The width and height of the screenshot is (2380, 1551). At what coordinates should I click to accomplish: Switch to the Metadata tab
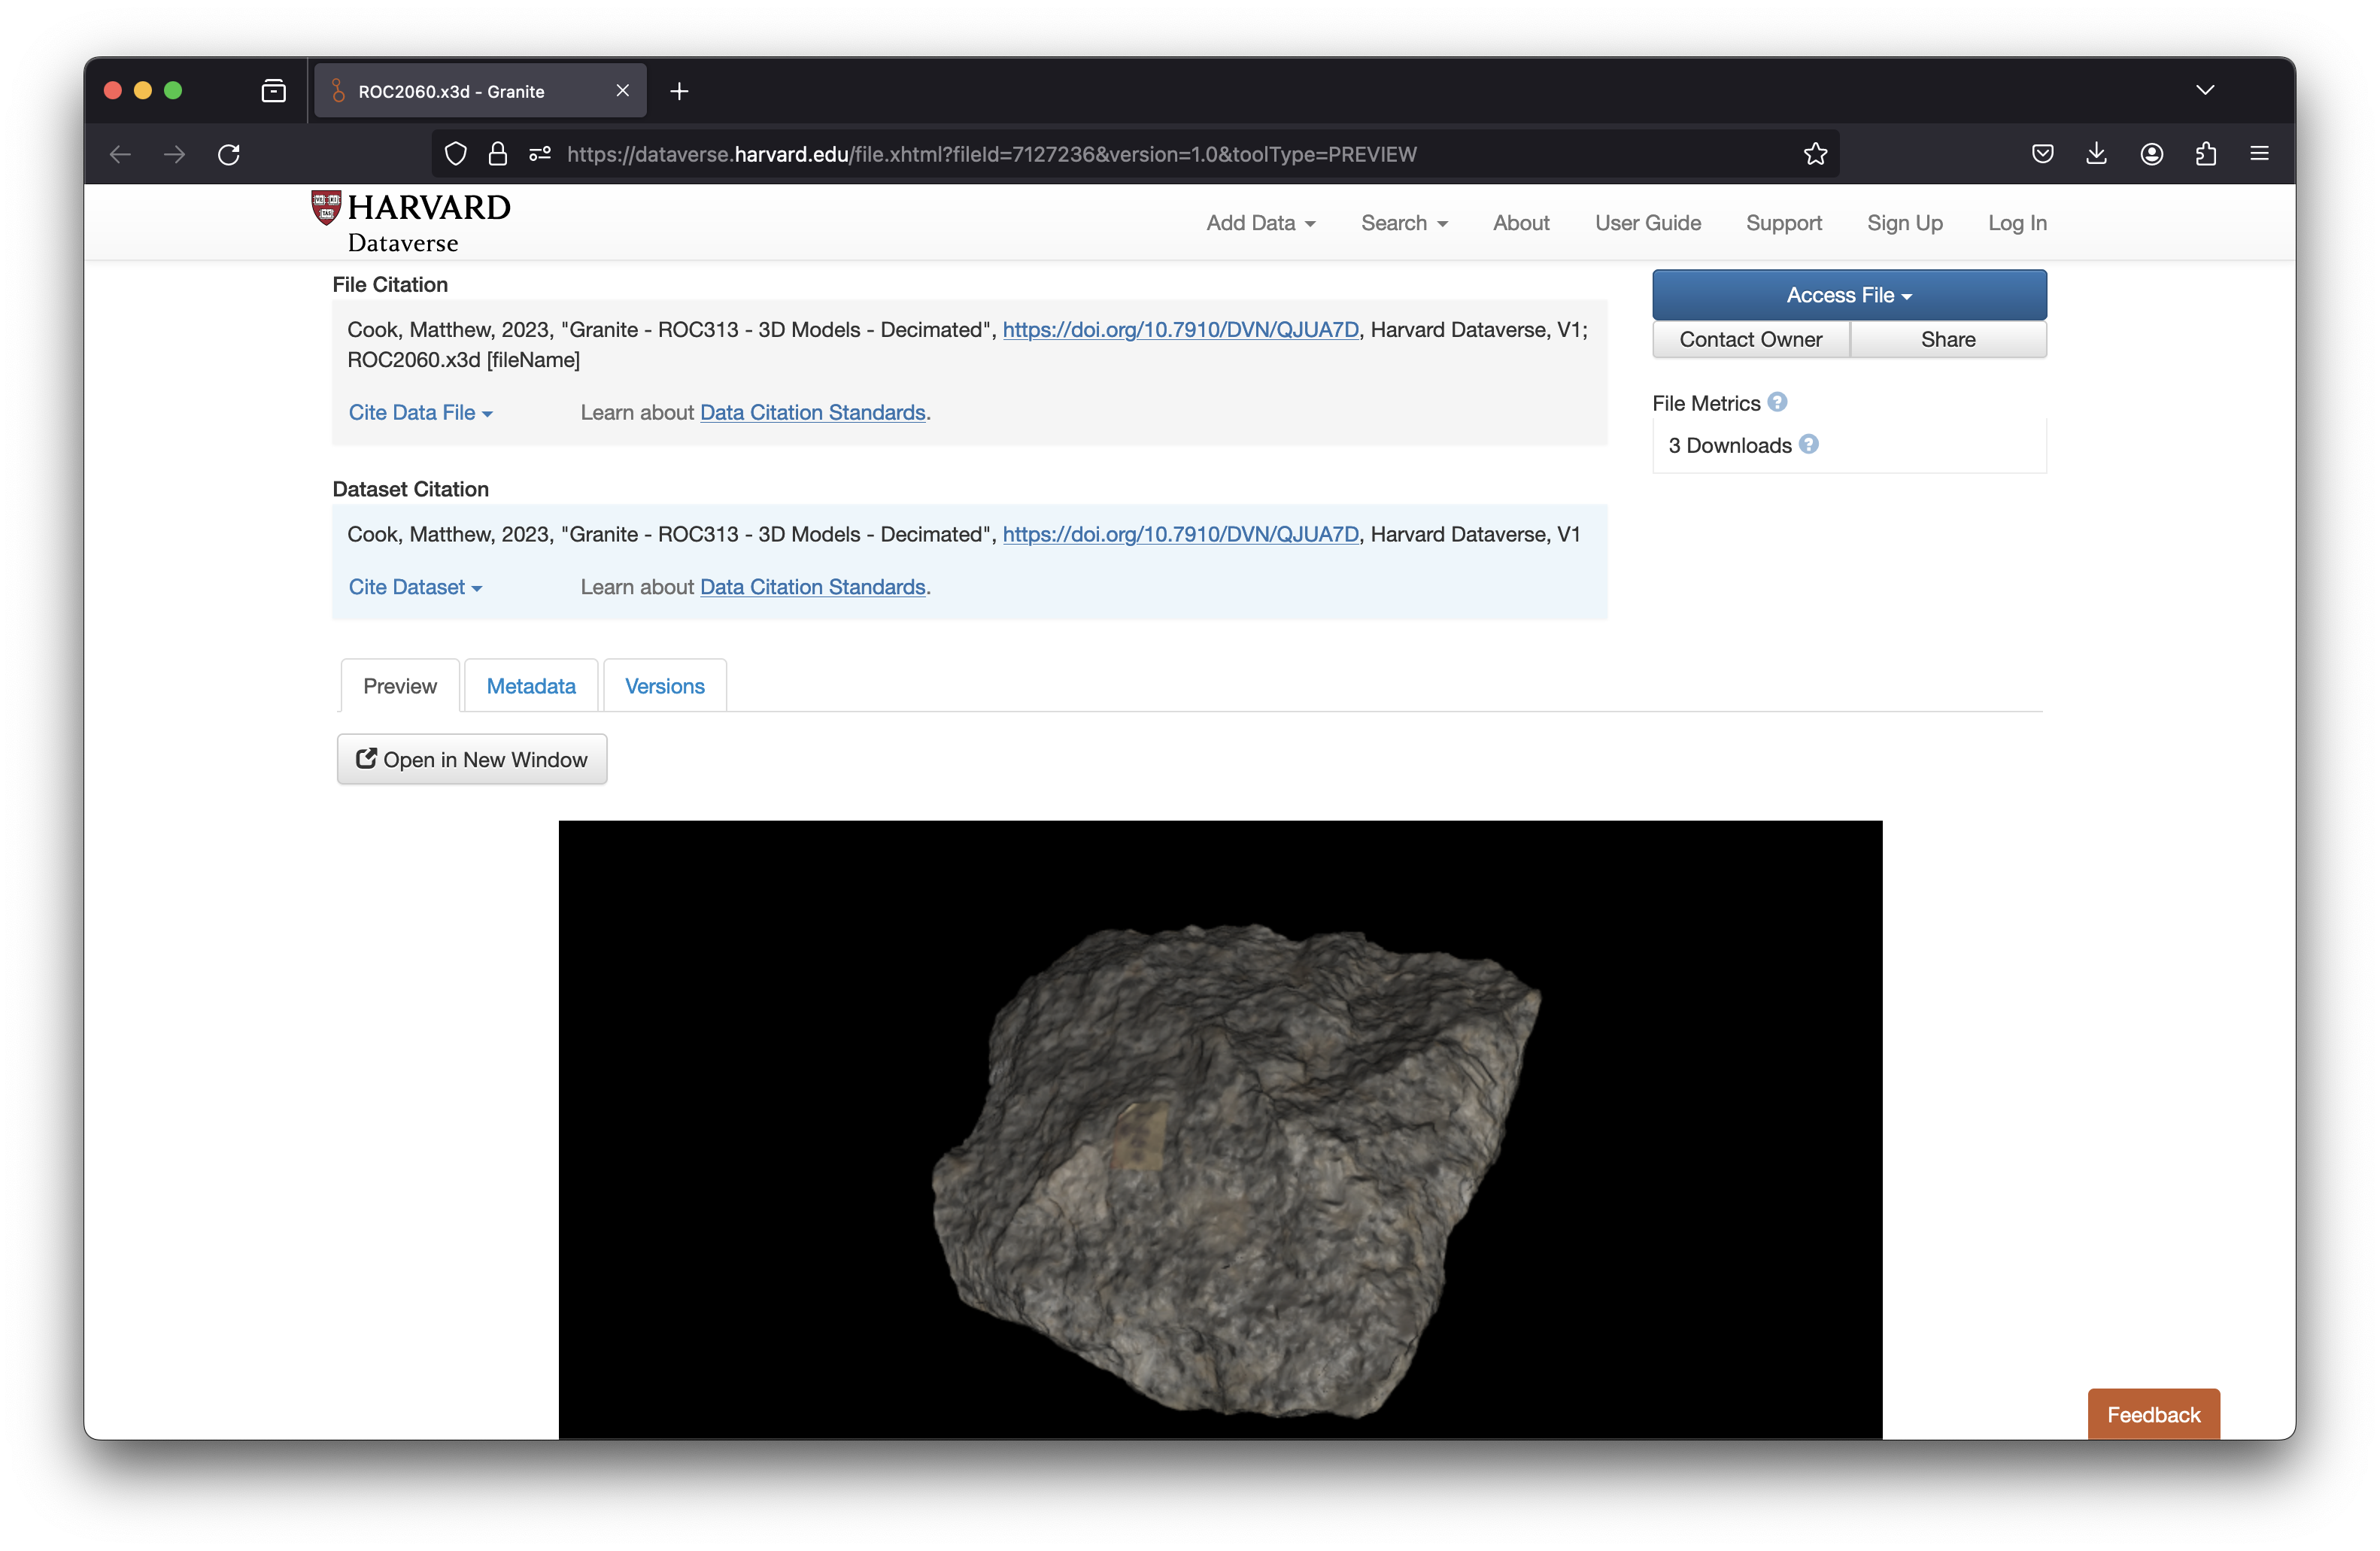click(531, 686)
